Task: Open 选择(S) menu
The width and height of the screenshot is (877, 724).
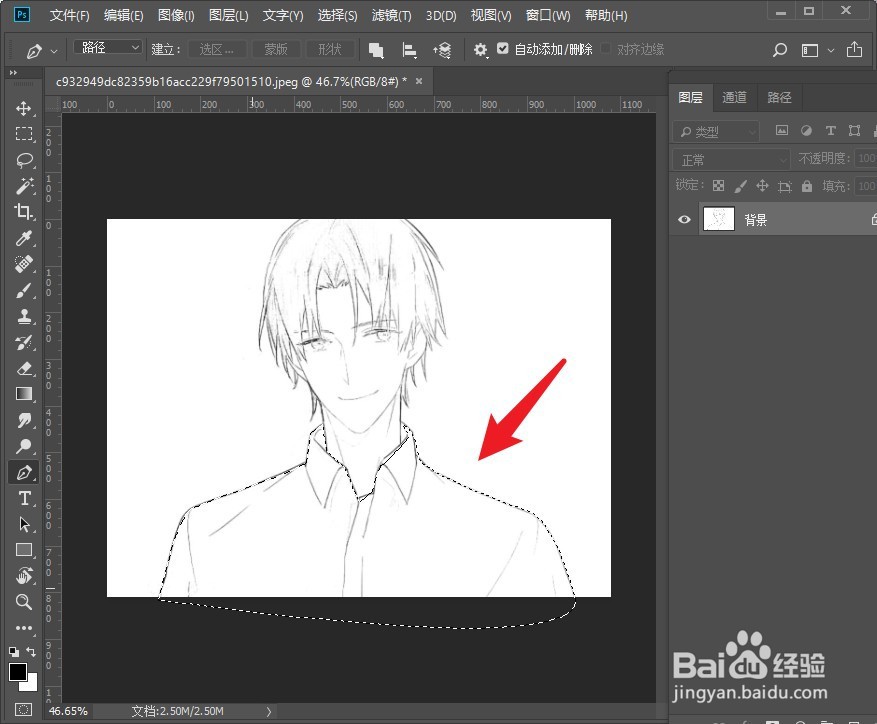Action: (x=337, y=15)
